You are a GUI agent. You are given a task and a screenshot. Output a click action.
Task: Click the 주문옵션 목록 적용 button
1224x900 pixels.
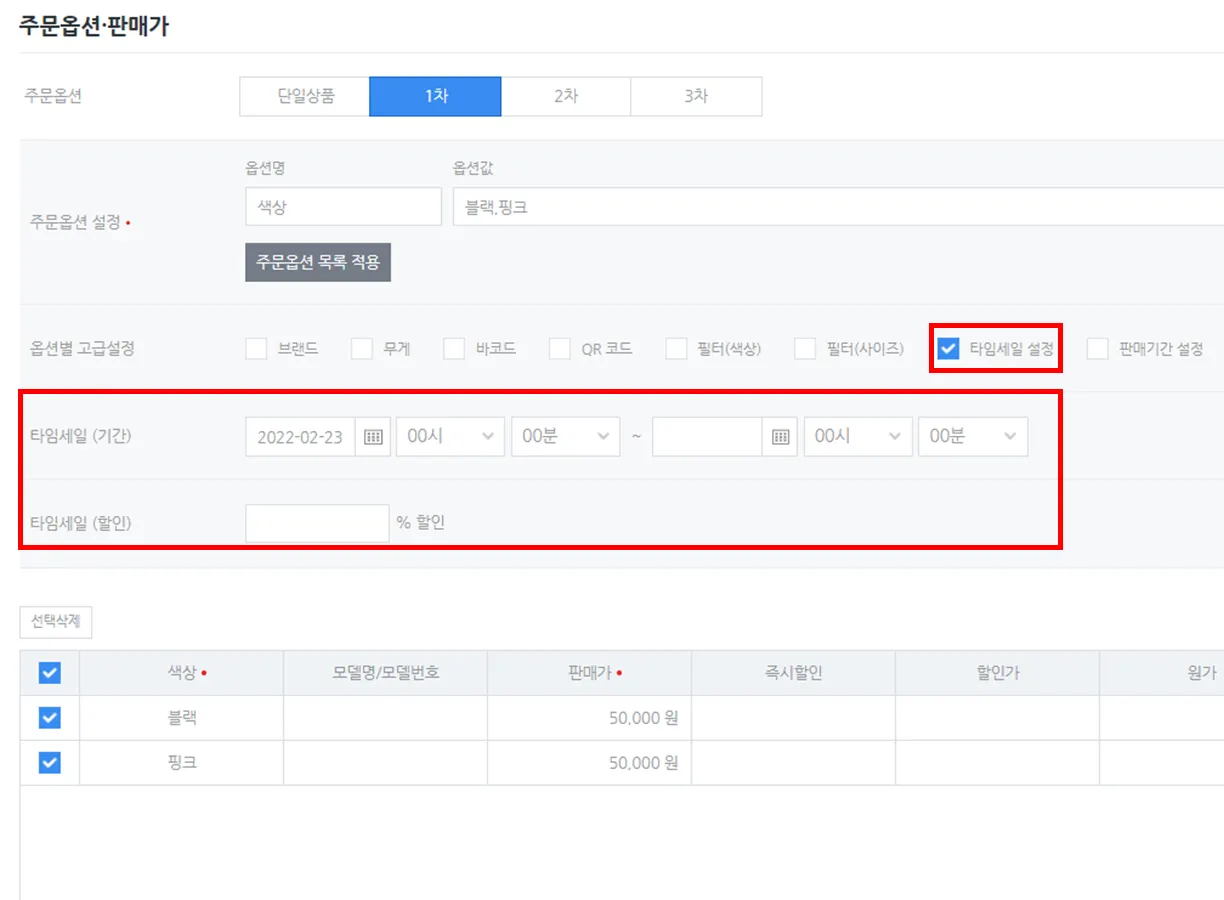pyautogui.click(x=318, y=262)
